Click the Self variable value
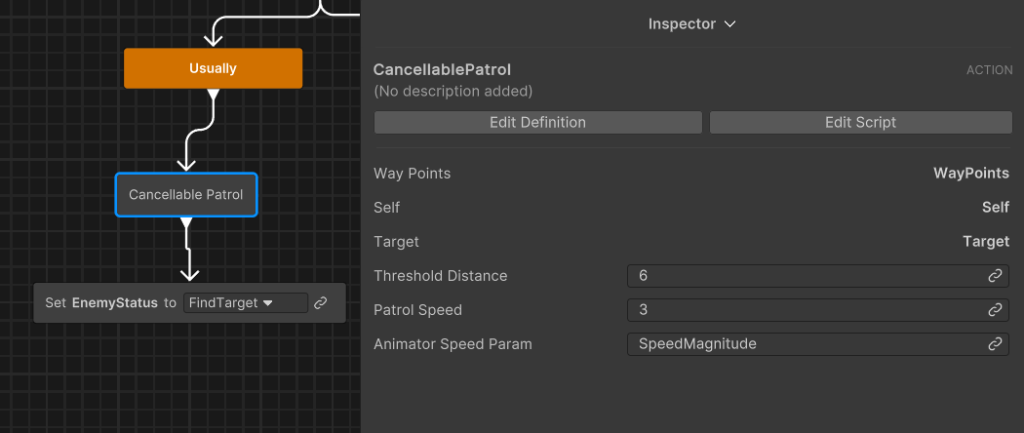The height and width of the screenshot is (433, 1024). pos(995,208)
